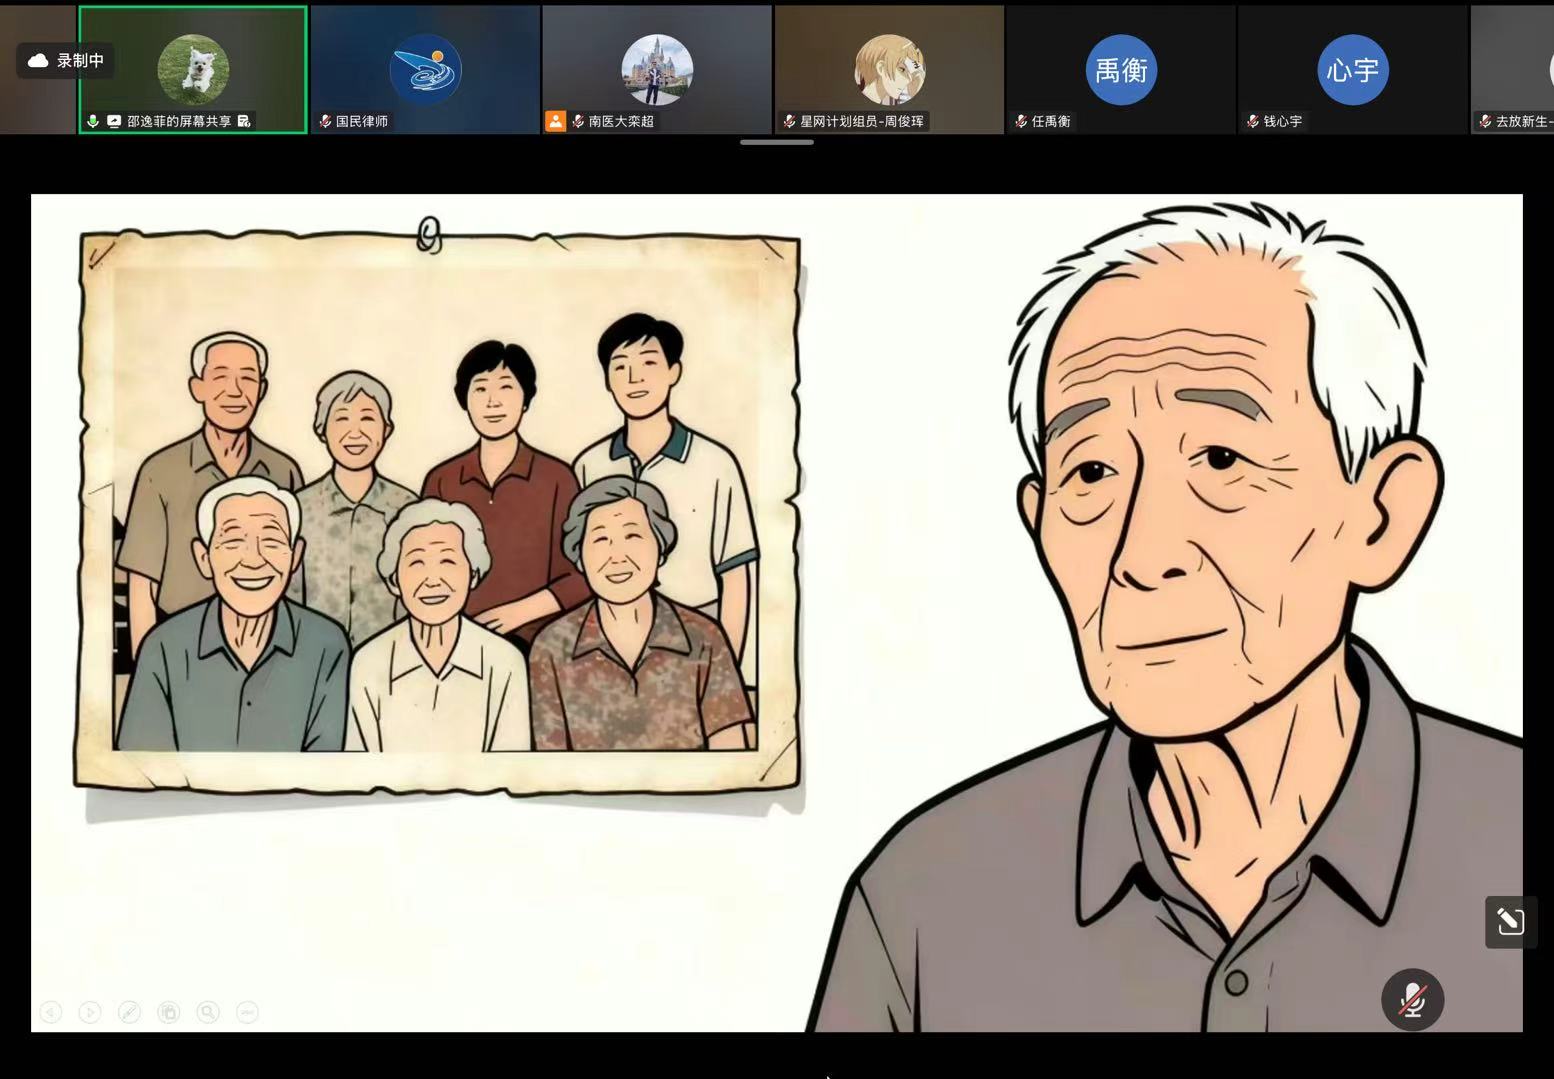This screenshot has width=1554, height=1079.
Task: Open the see-all-slides icon in slideshow toolbar
Action: [x=169, y=1012]
